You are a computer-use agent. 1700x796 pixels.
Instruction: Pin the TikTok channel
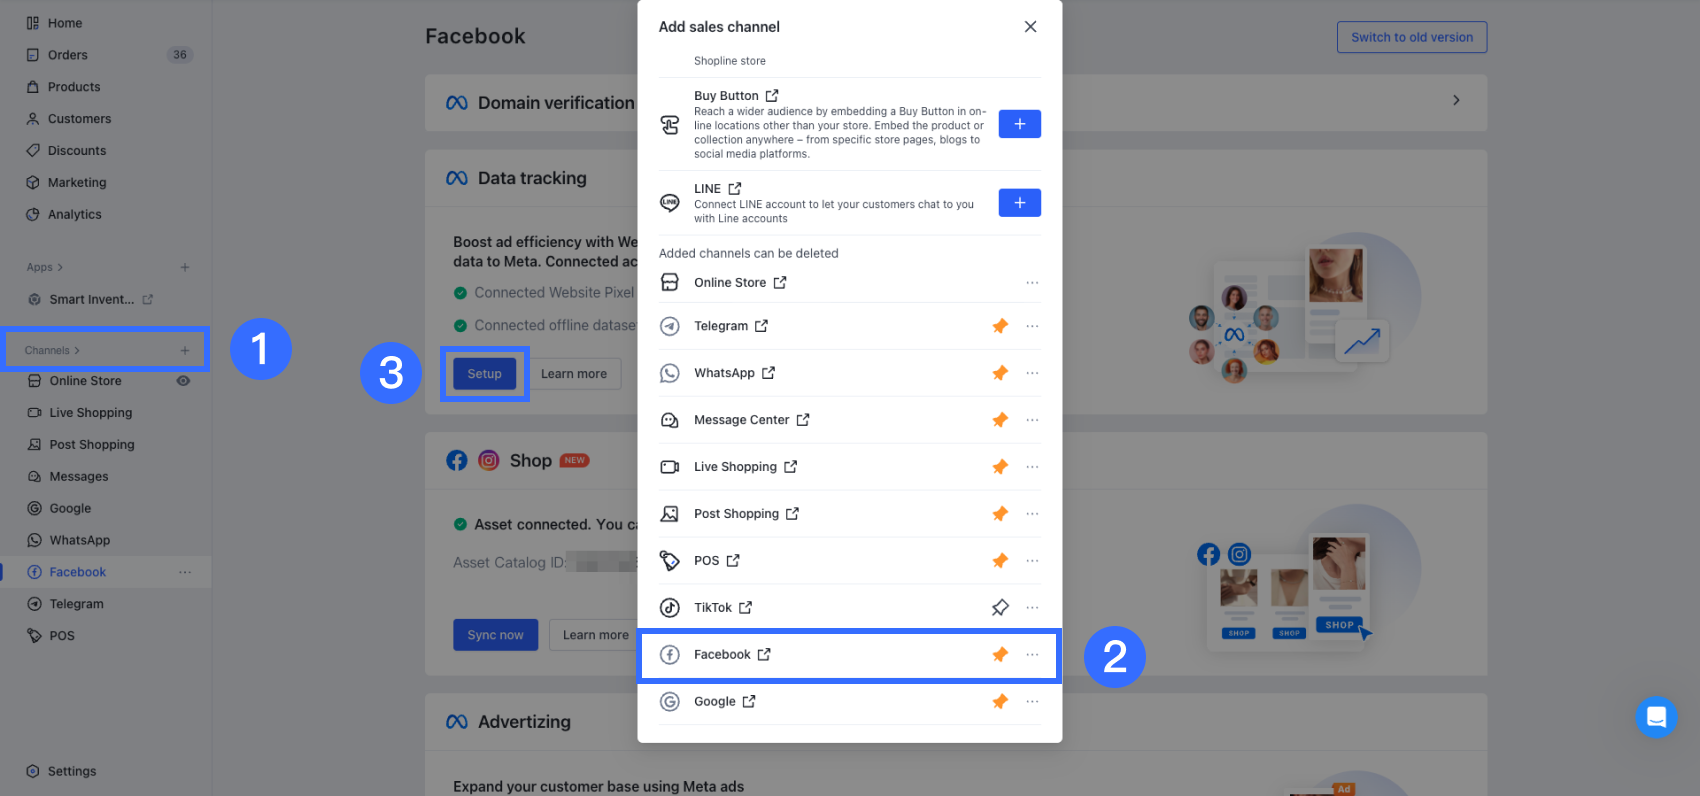tap(1000, 607)
